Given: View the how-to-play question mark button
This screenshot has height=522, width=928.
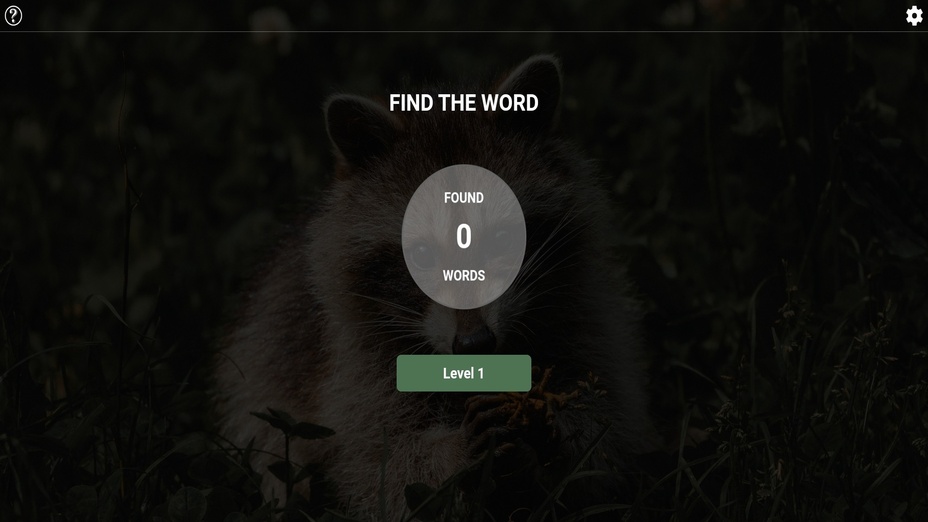Looking at the screenshot, I should (x=13, y=16).
